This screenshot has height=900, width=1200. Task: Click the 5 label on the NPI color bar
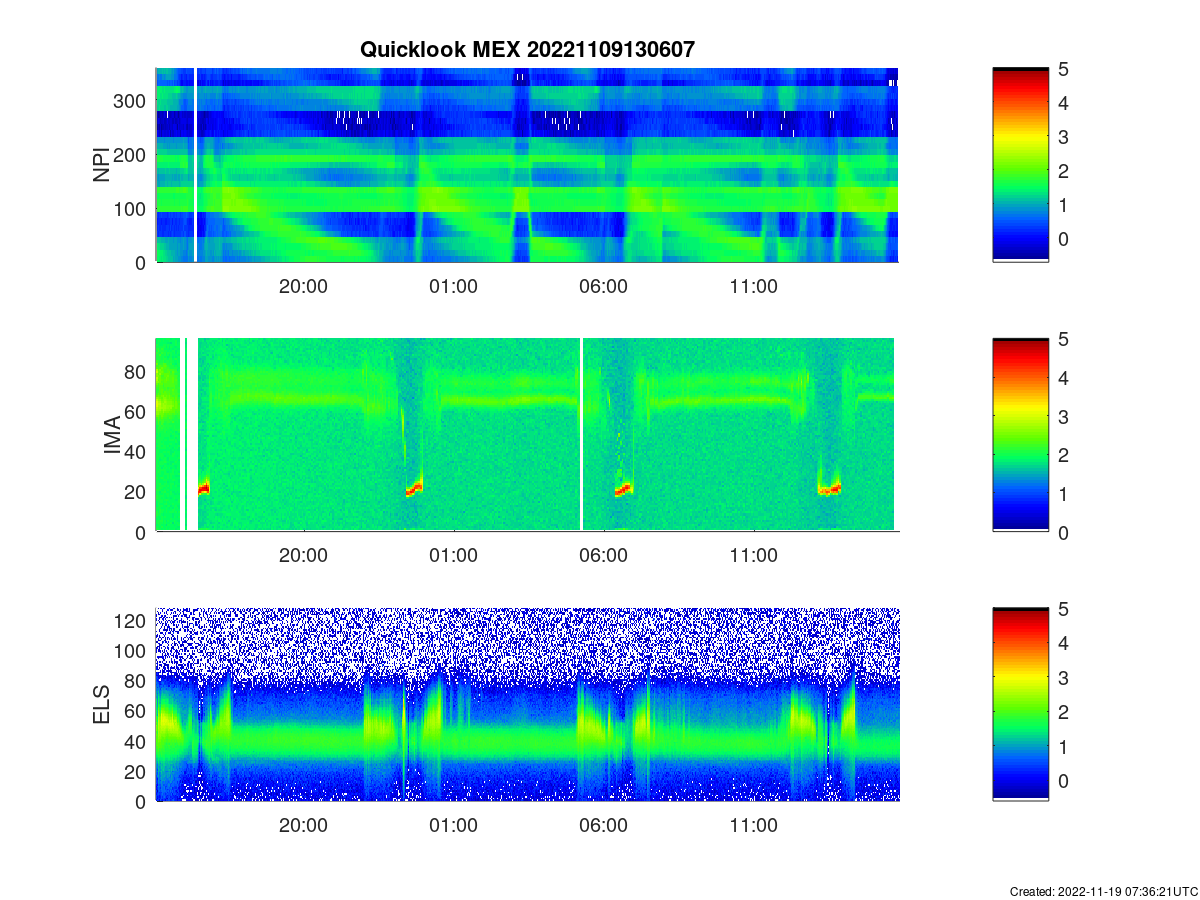(x=1064, y=69)
